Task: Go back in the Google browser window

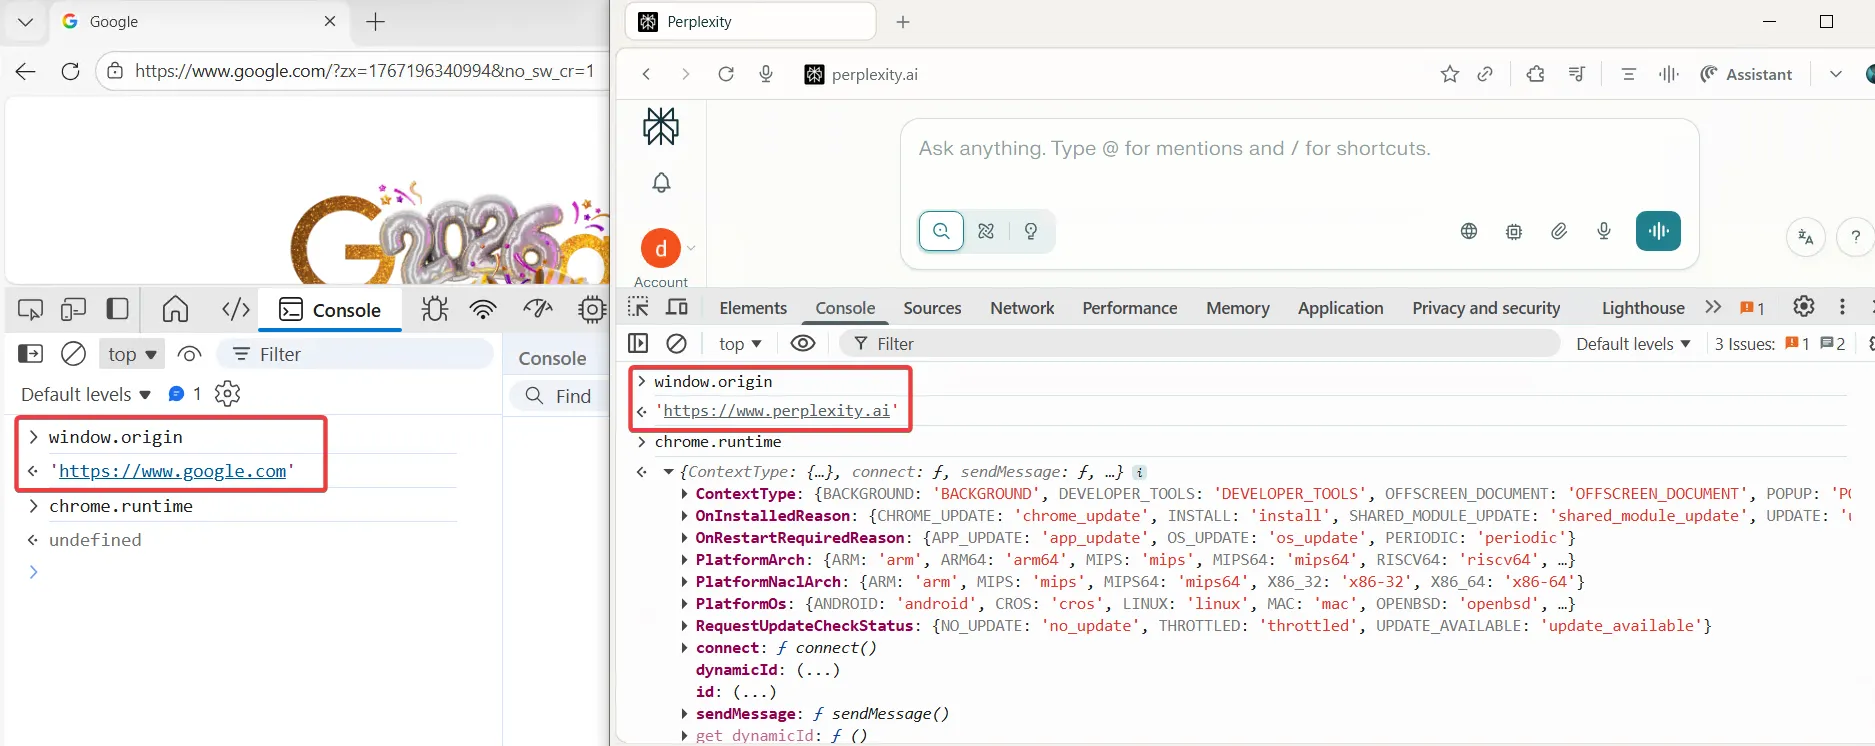Action: tap(26, 71)
